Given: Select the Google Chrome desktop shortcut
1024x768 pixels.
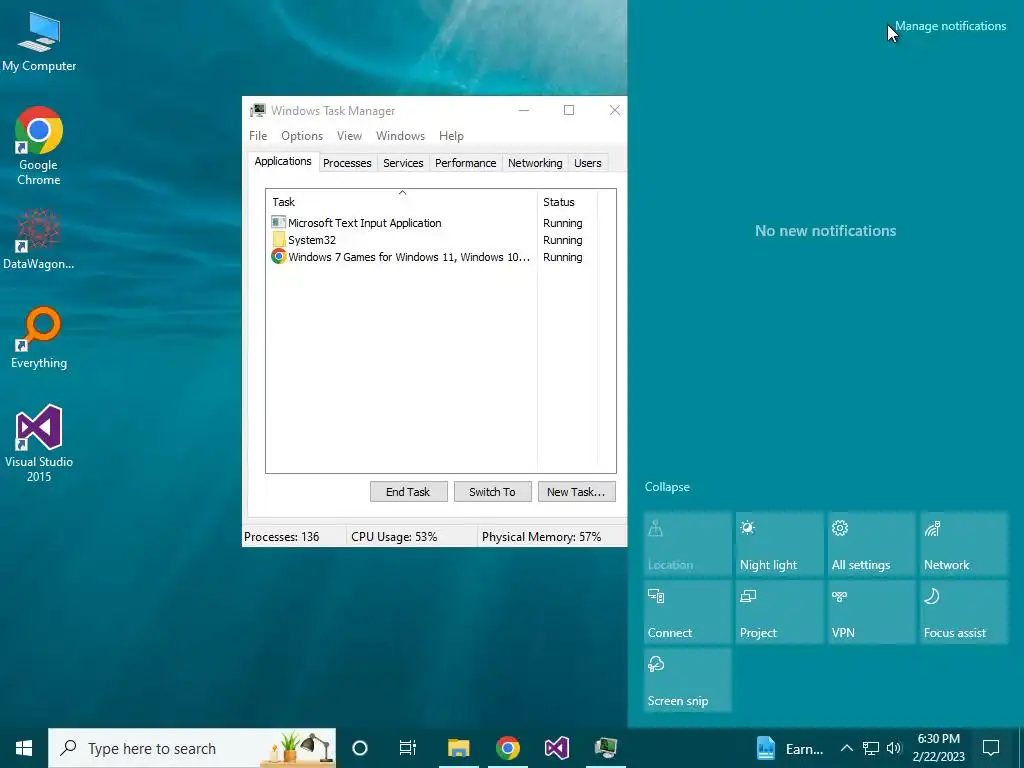Looking at the screenshot, I should 39,145.
